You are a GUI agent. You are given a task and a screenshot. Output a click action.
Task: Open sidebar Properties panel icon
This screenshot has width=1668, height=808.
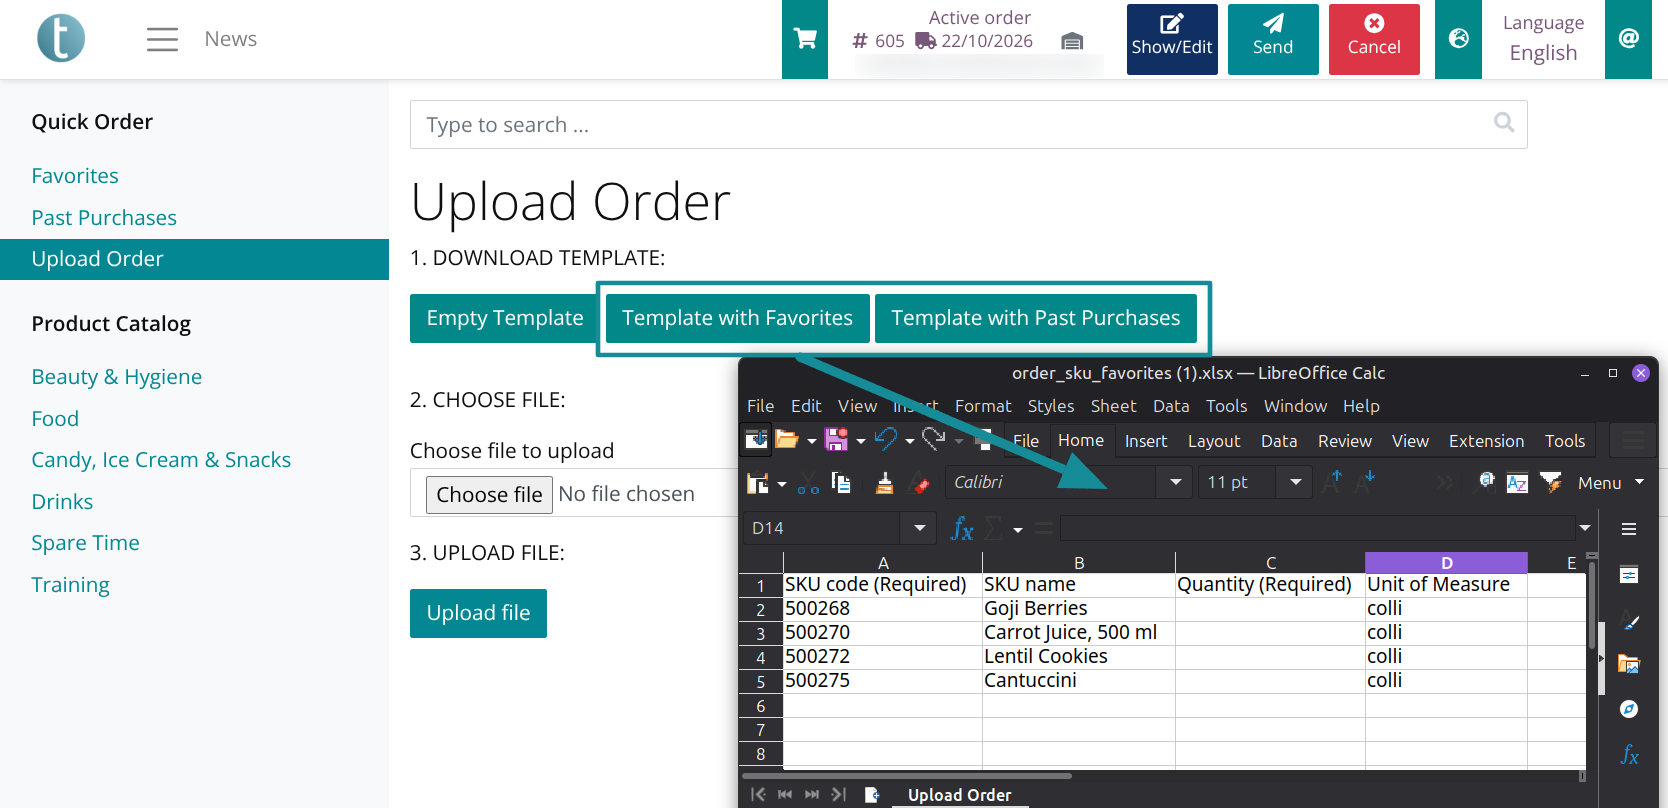[1629, 575]
